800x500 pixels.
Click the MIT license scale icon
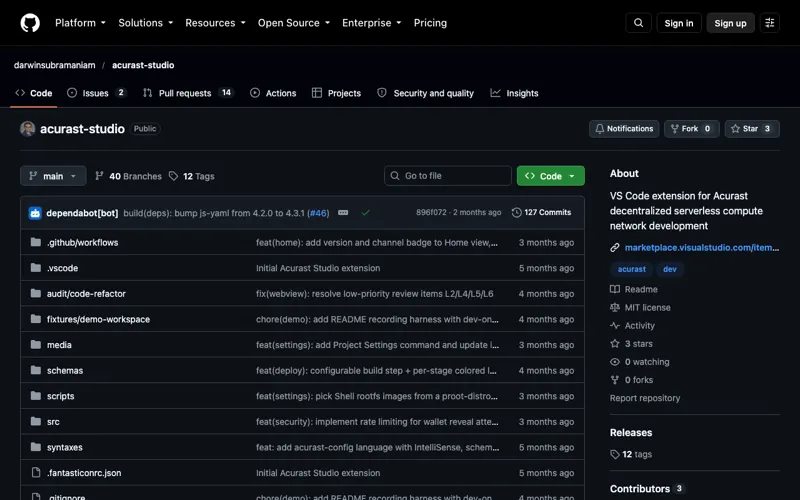click(x=615, y=307)
